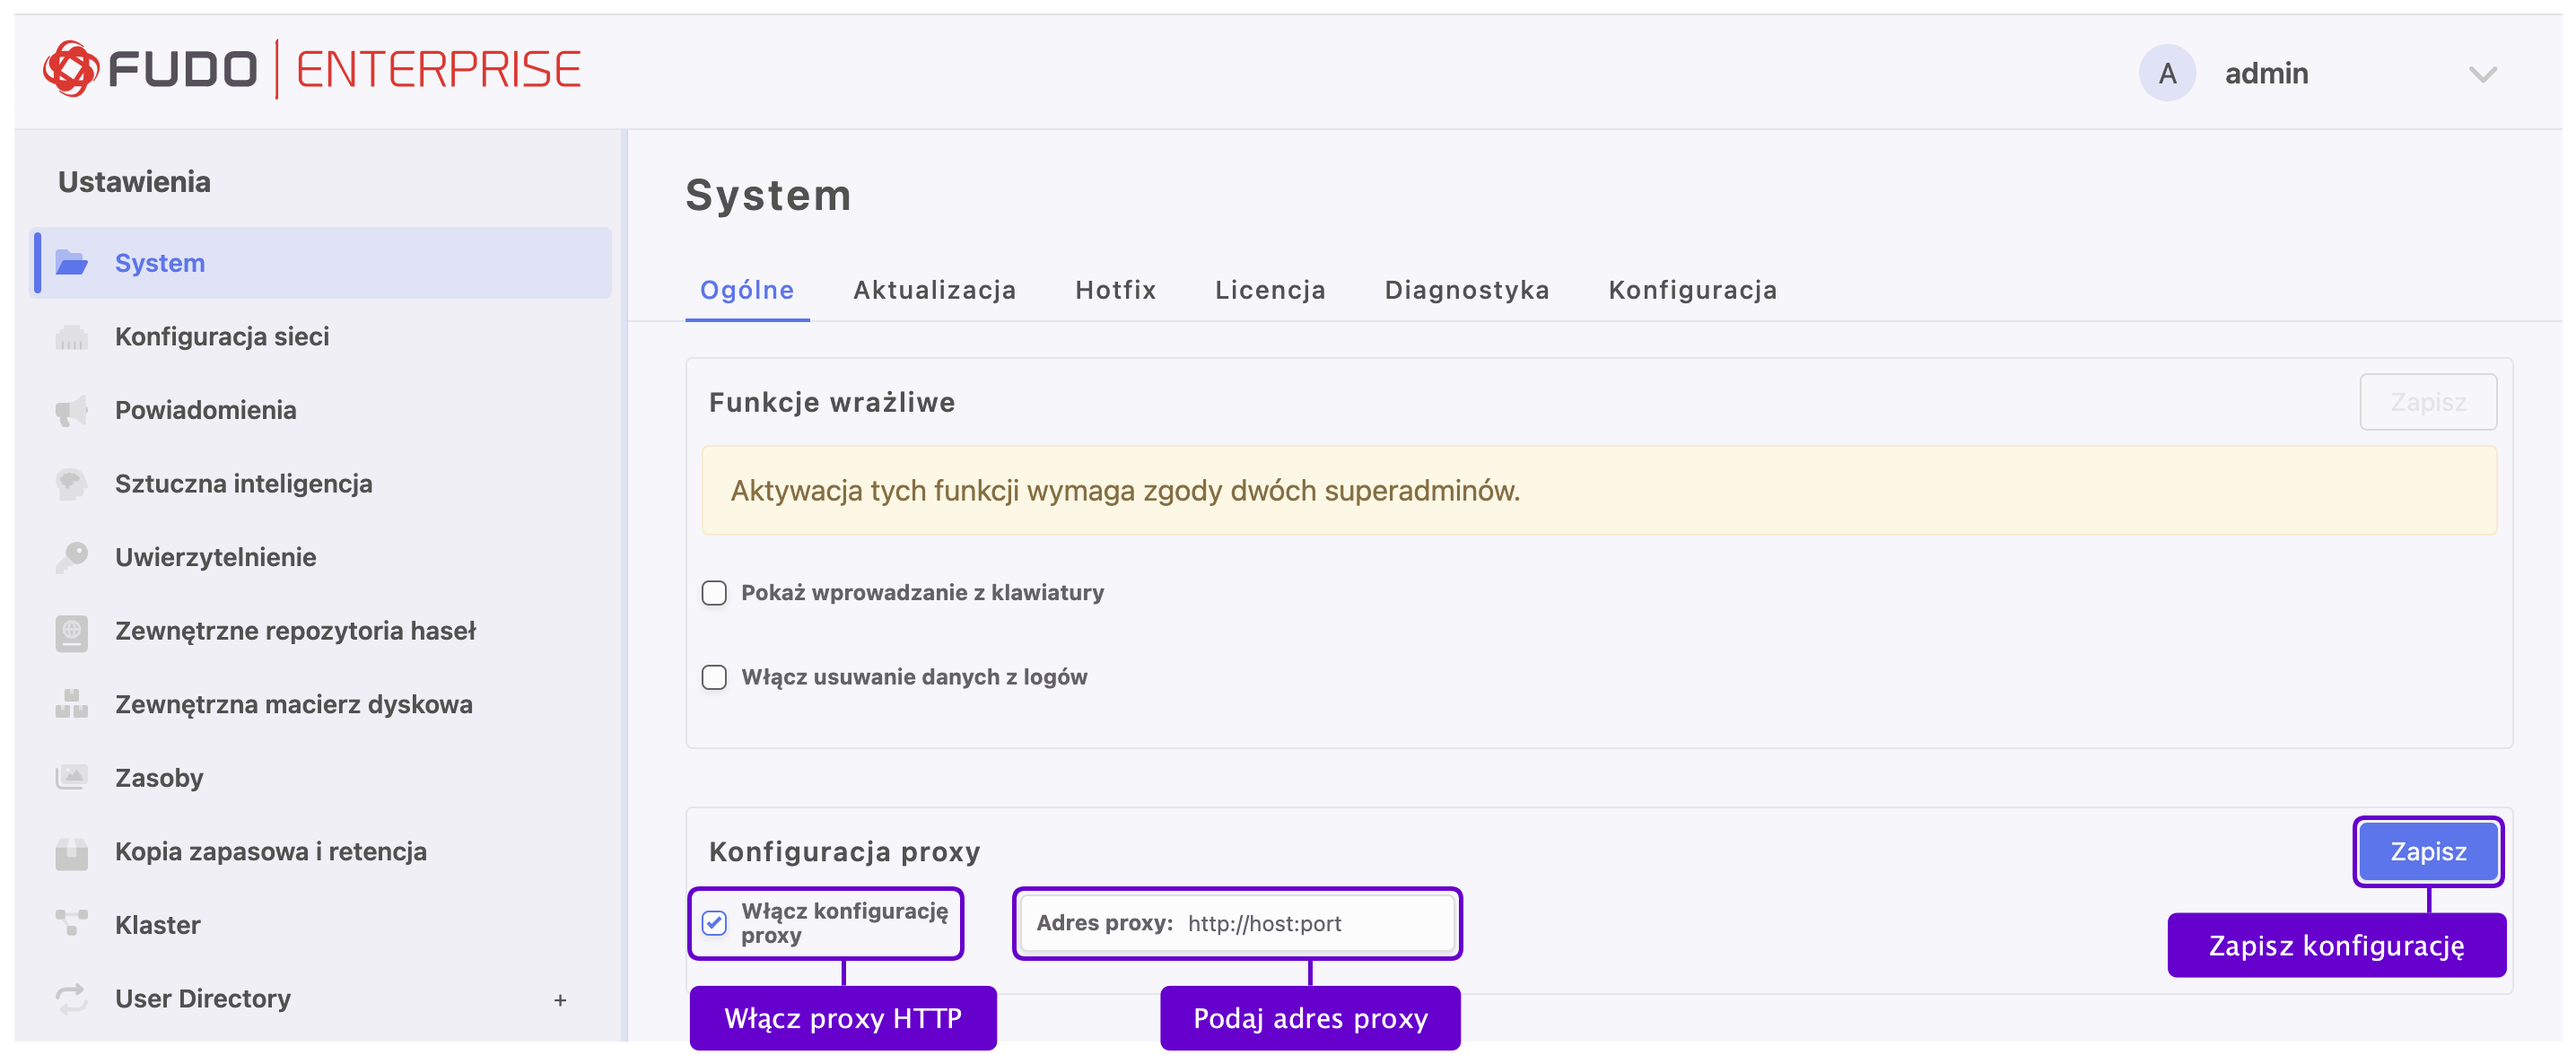Check Włącz usuwanie danych z logów

(x=714, y=677)
